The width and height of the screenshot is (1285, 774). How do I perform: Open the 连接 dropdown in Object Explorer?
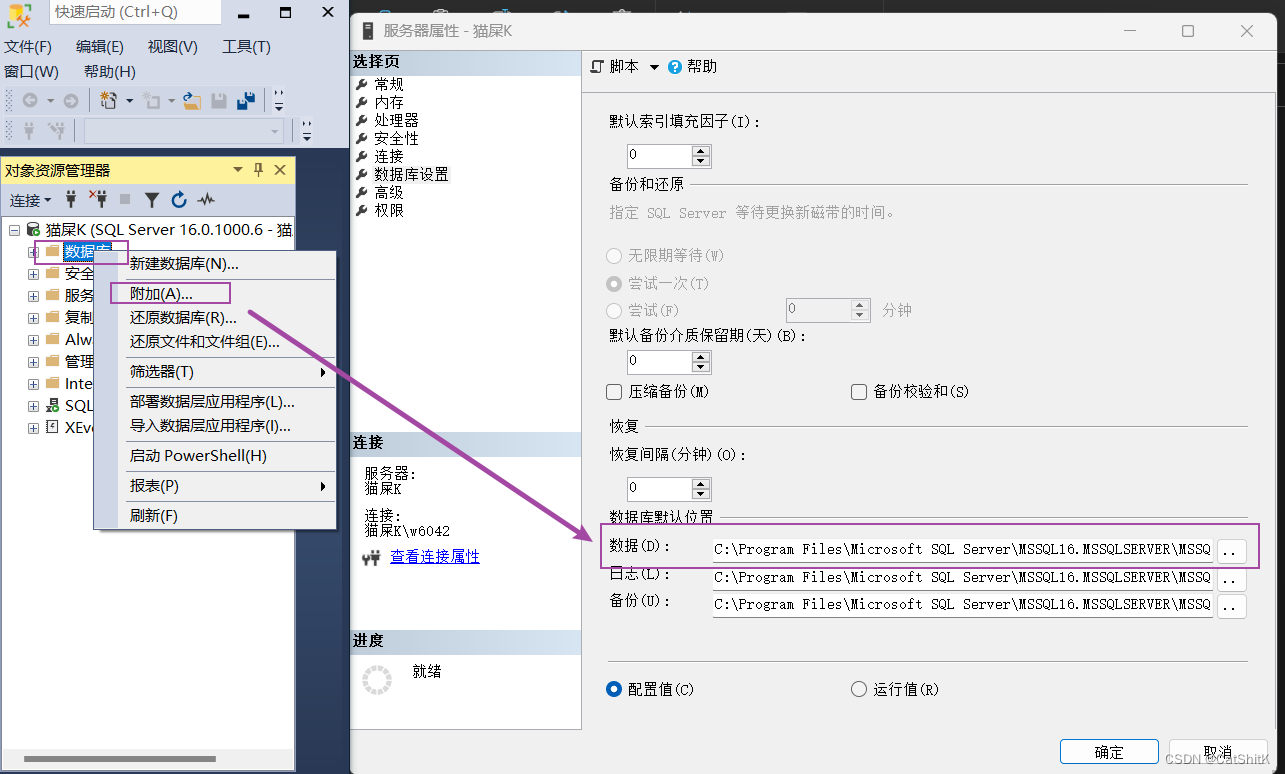click(30, 200)
